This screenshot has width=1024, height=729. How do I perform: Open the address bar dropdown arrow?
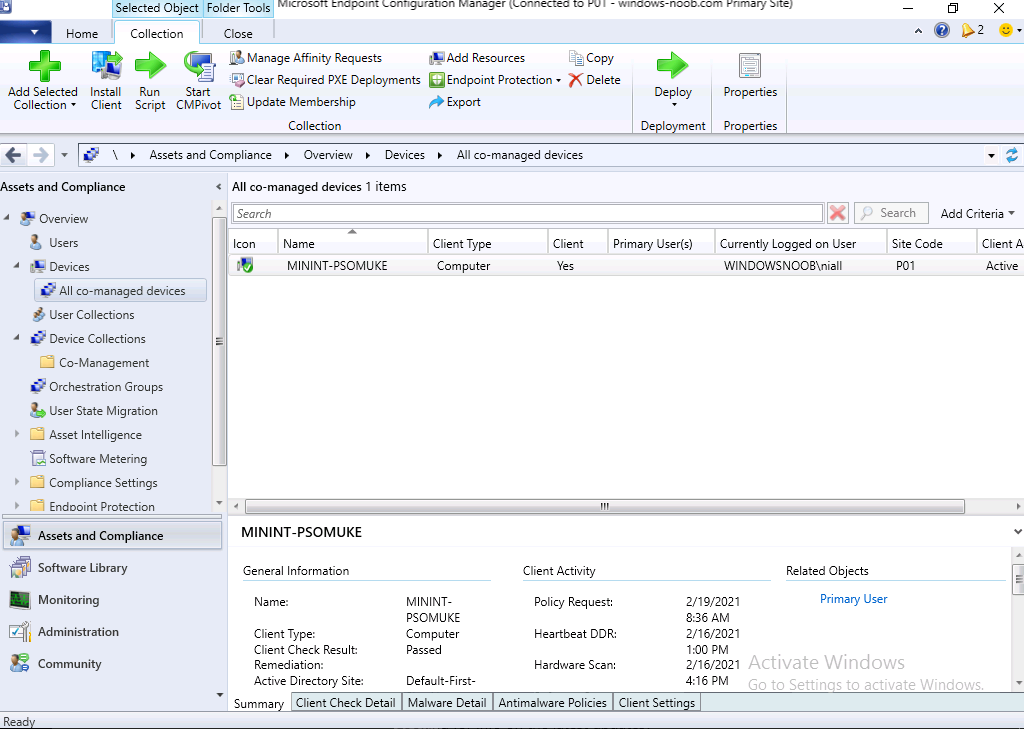coord(991,155)
